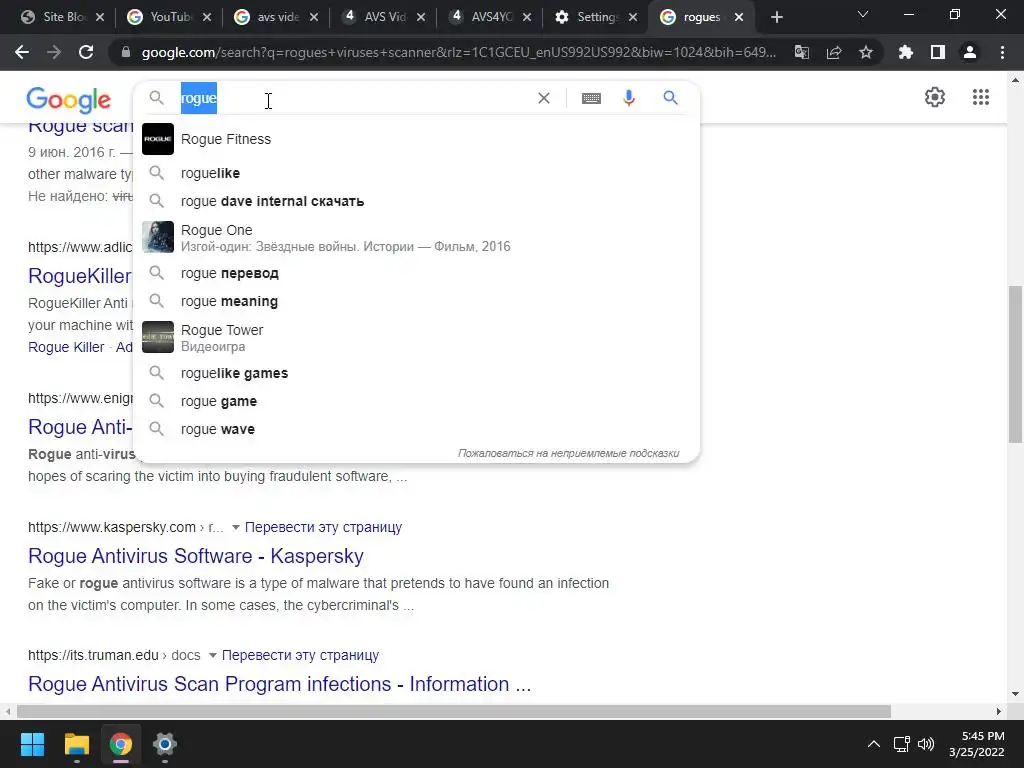Open the on-screen keyboard input tool
Screen dimensions: 1024x768
591,98
